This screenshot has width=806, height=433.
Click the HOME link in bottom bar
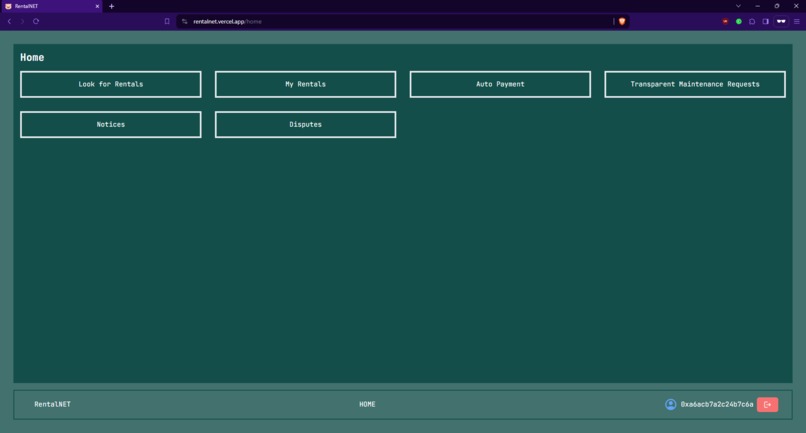[x=367, y=405]
